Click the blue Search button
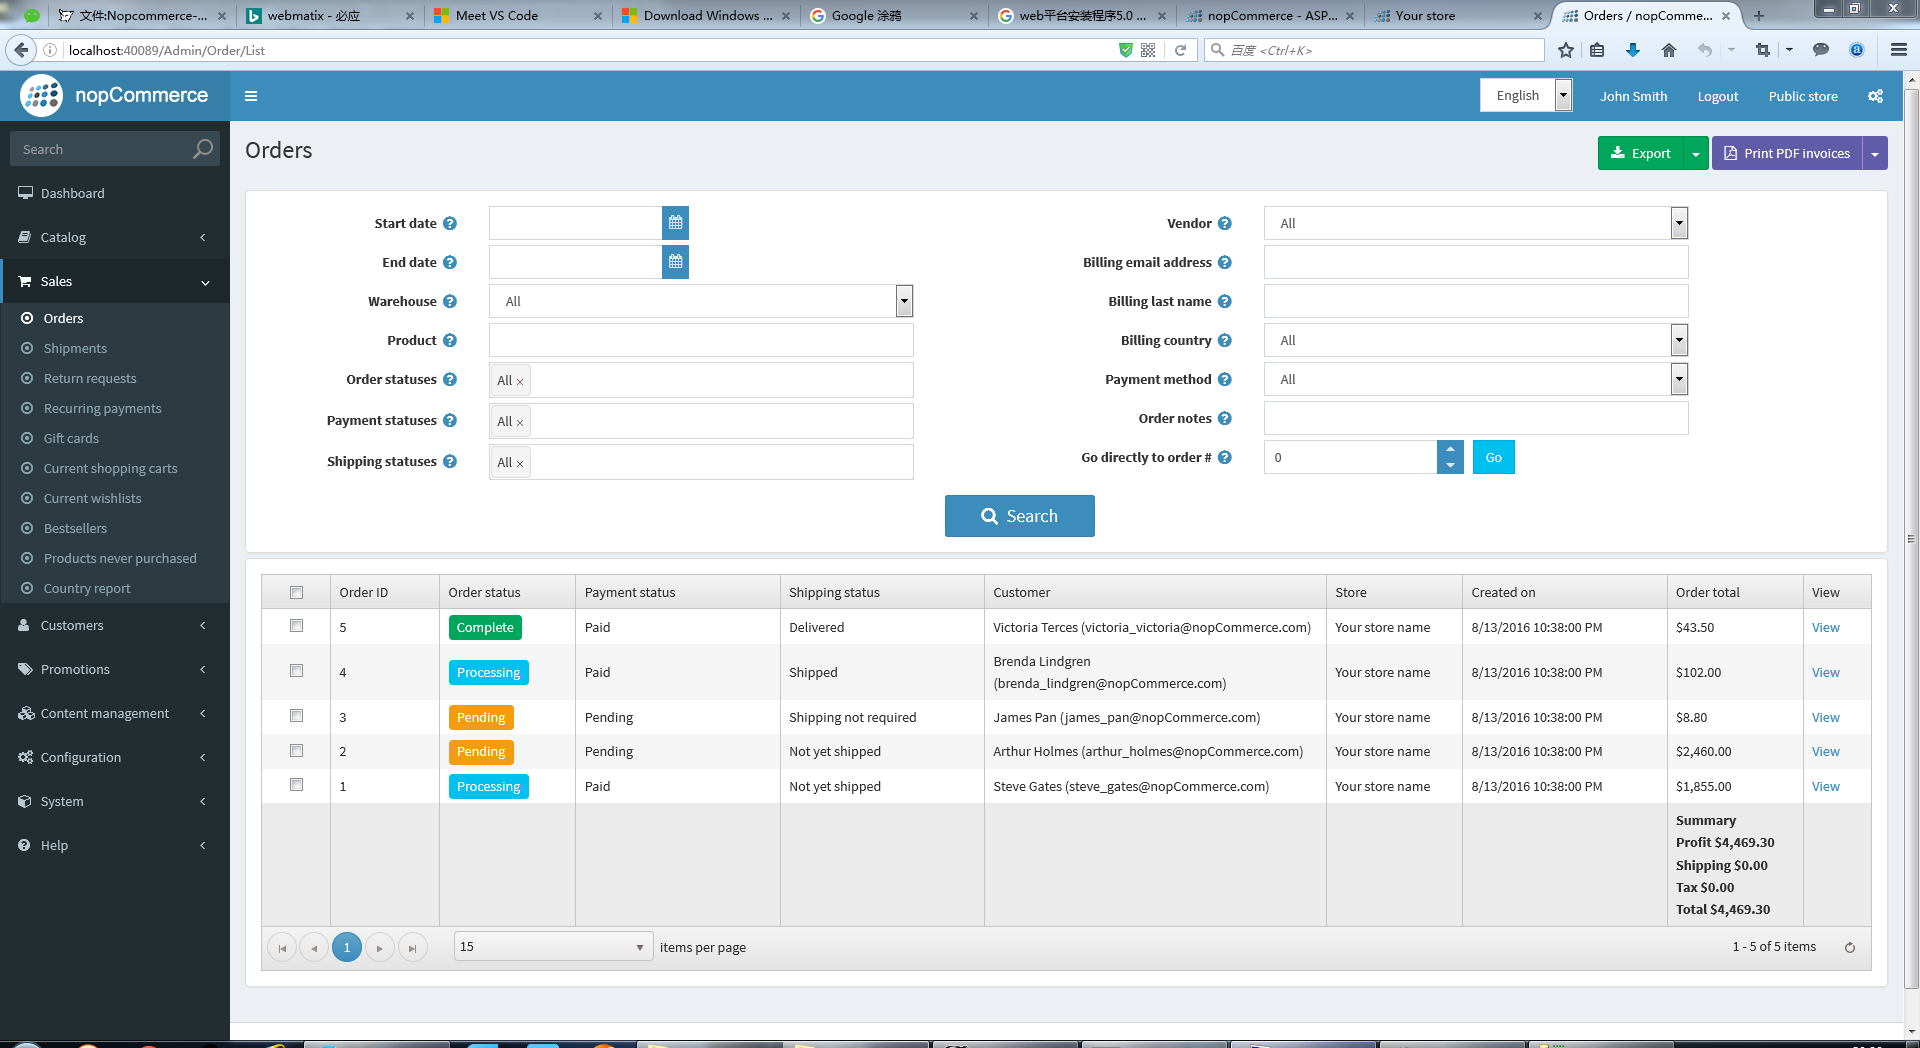The width and height of the screenshot is (1920, 1048). (x=1019, y=516)
